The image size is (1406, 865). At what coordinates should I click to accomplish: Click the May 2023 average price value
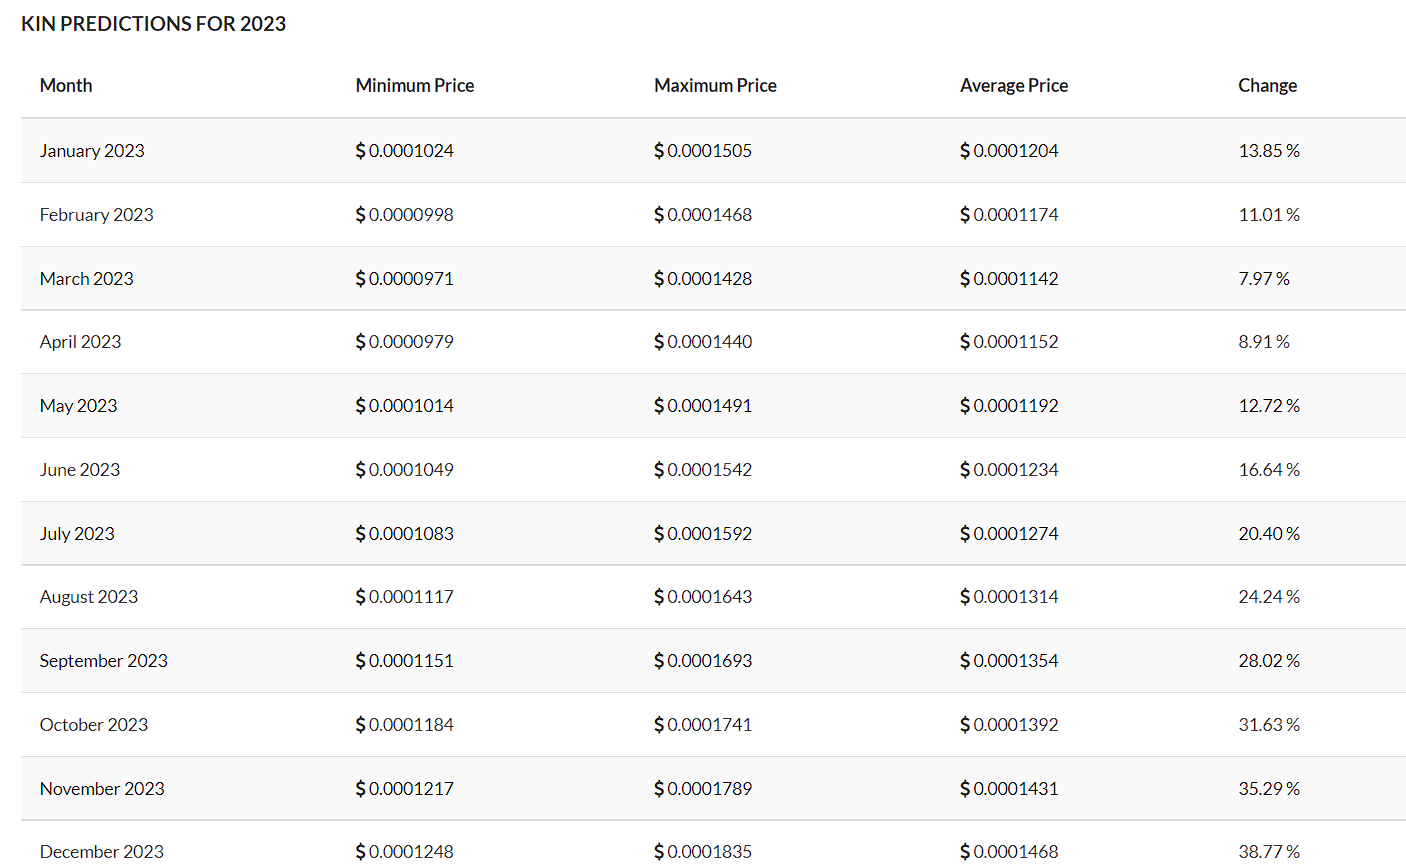1009,405
